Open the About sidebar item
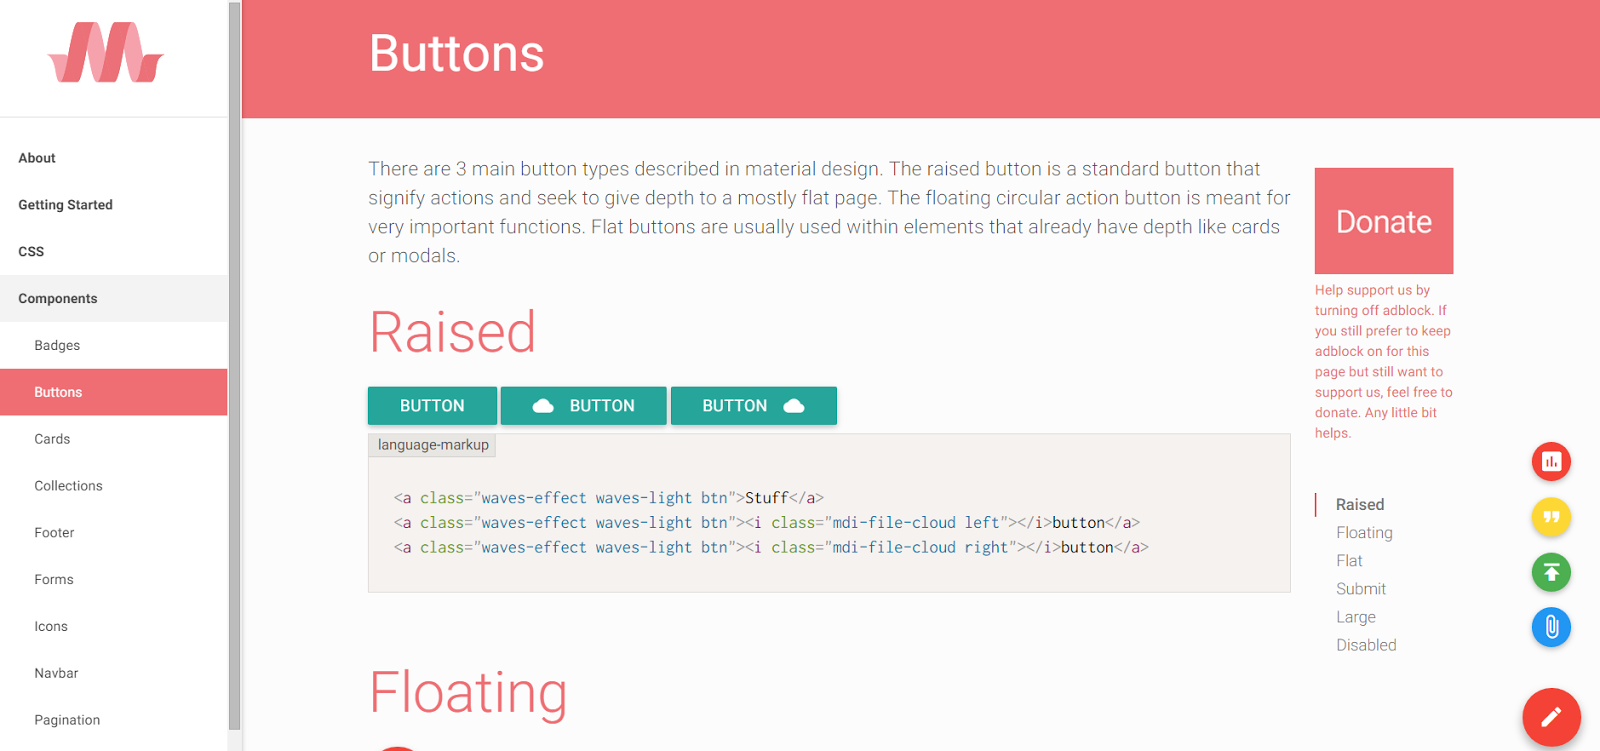 click(x=113, y=158)
